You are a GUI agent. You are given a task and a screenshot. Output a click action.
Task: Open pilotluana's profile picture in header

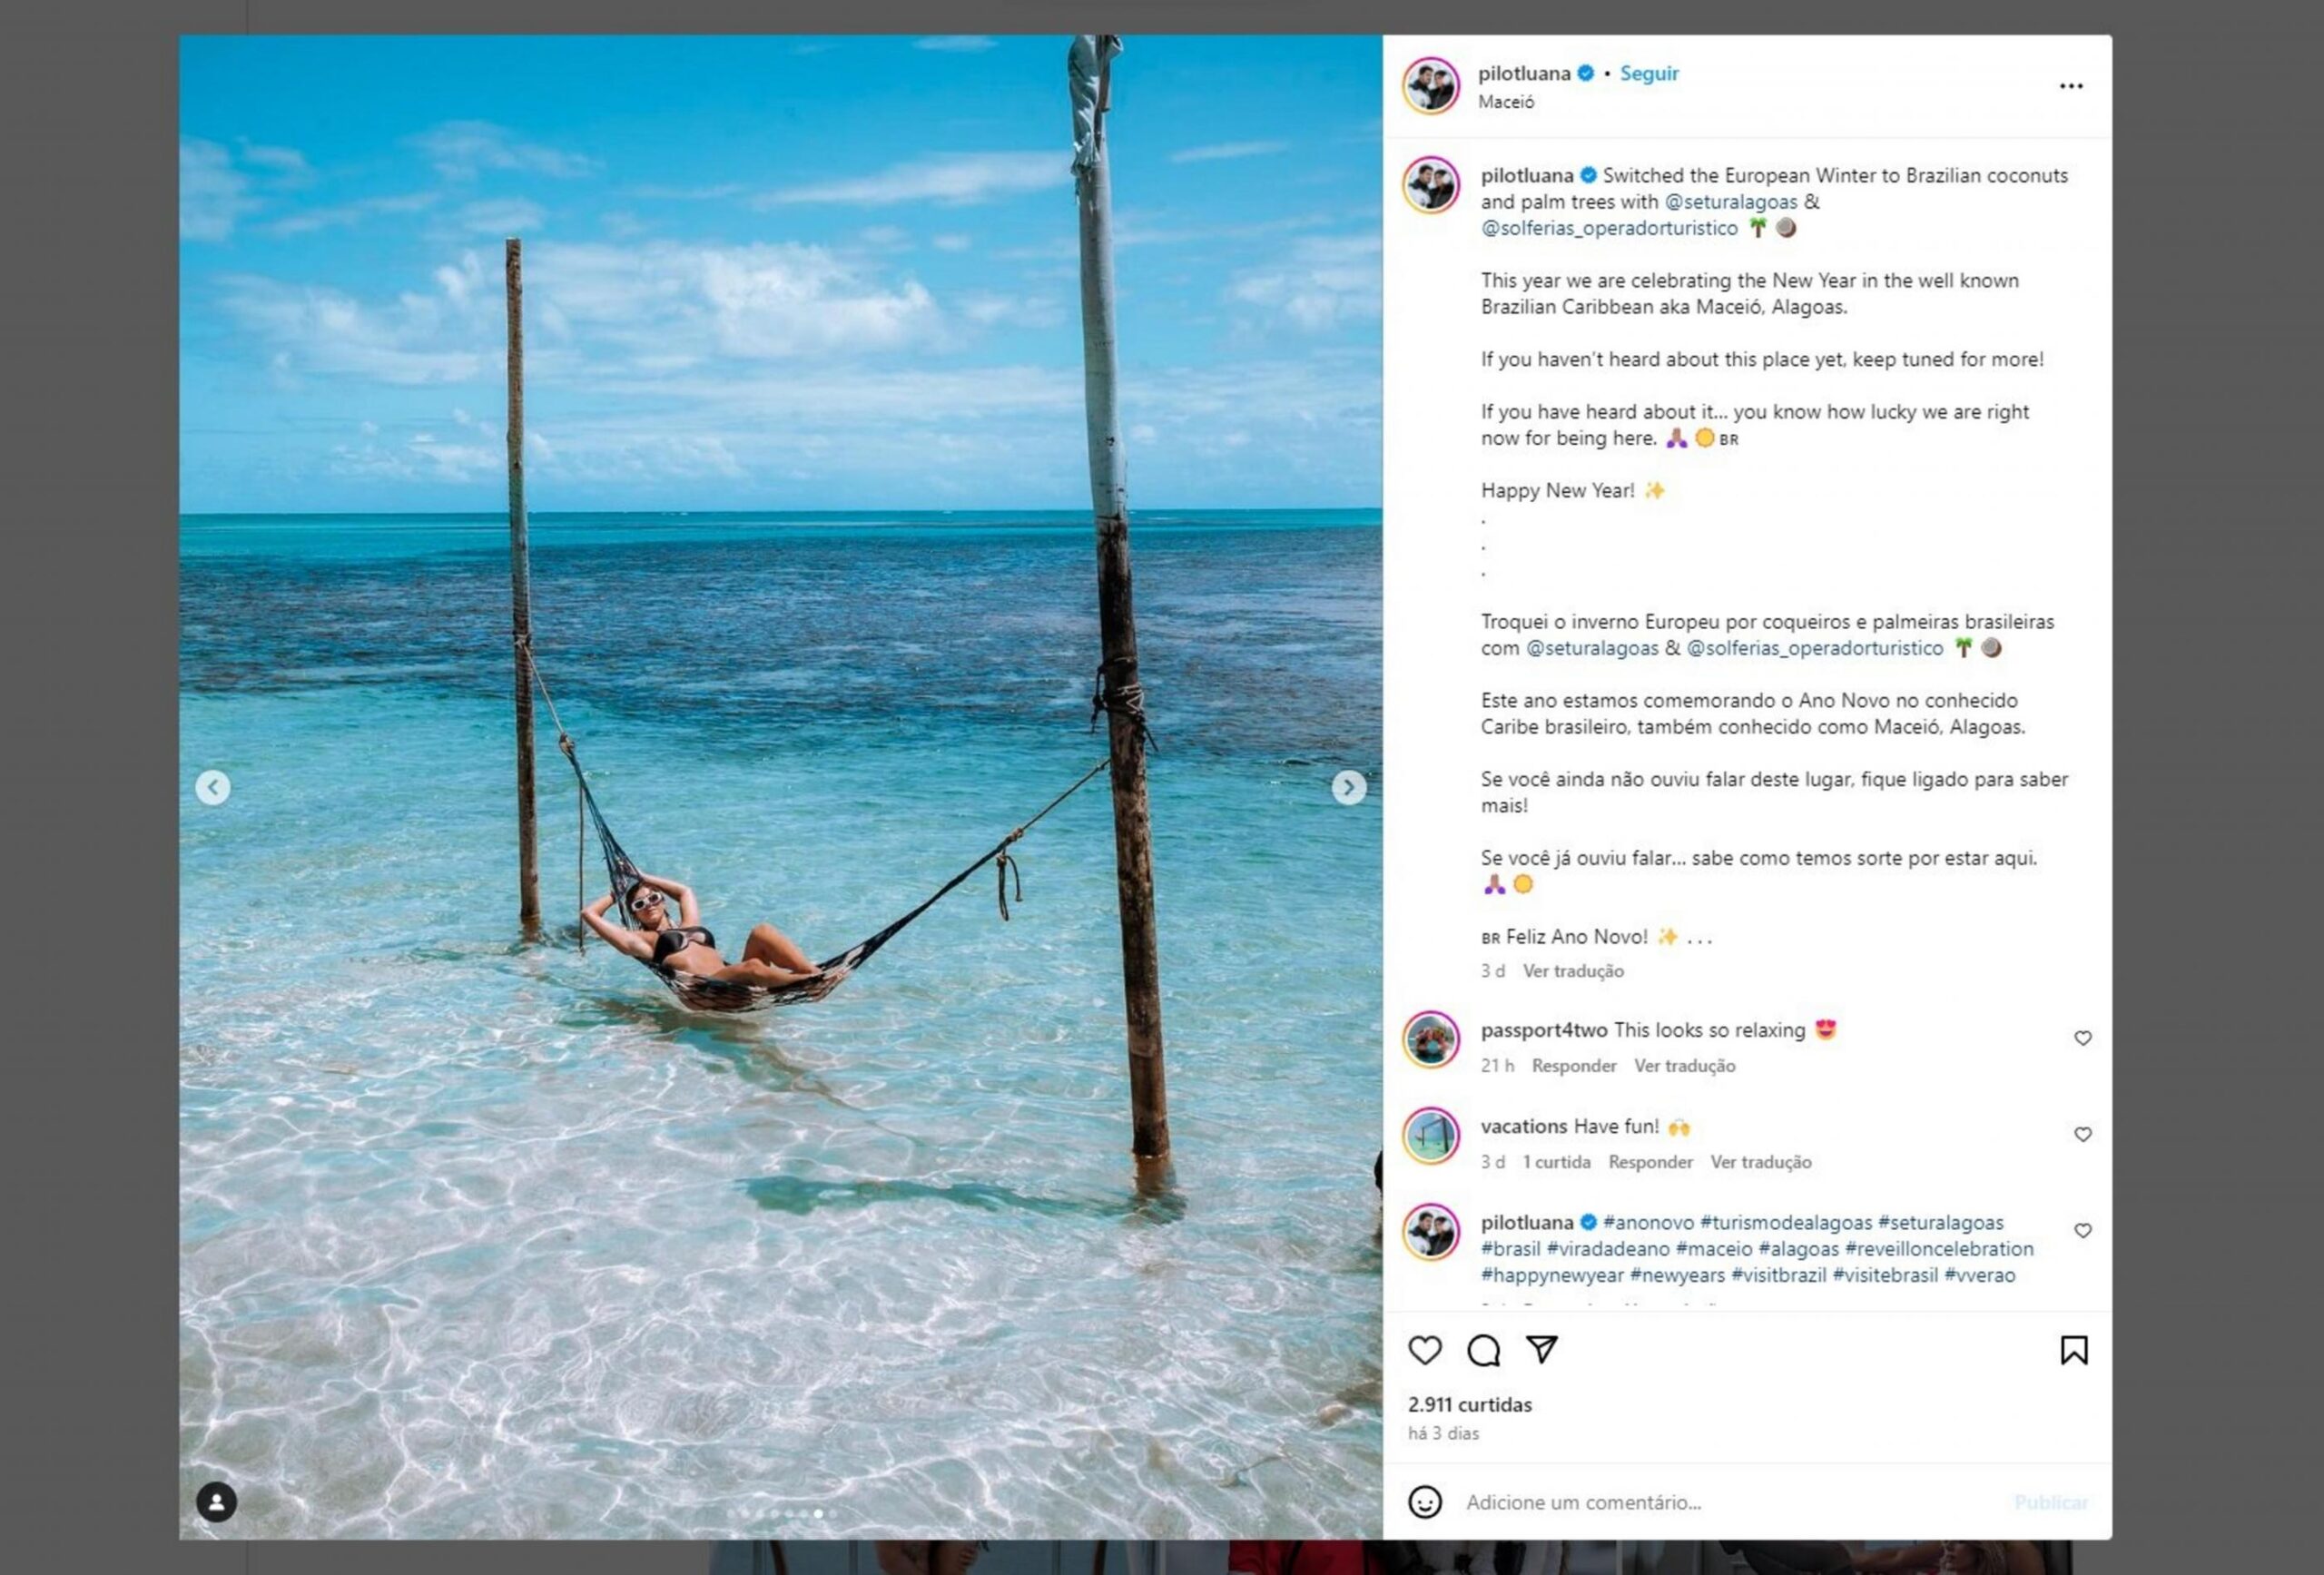pos(1431,86)
